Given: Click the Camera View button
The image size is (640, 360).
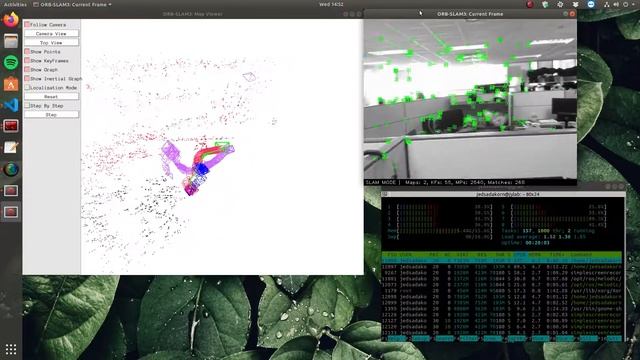Looking at the screenshot, I should [x=51, y=33].
